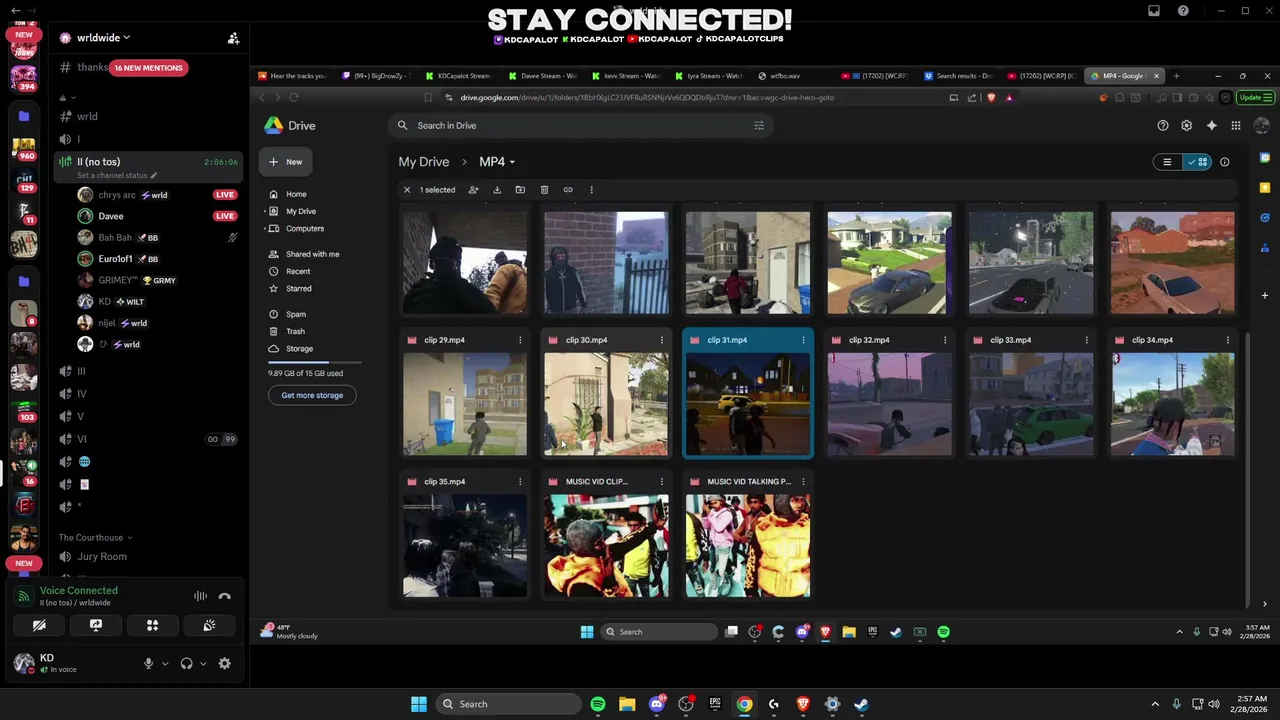Click Get more storage button
Screen dimensions: 1280x720
click(312, 395)
